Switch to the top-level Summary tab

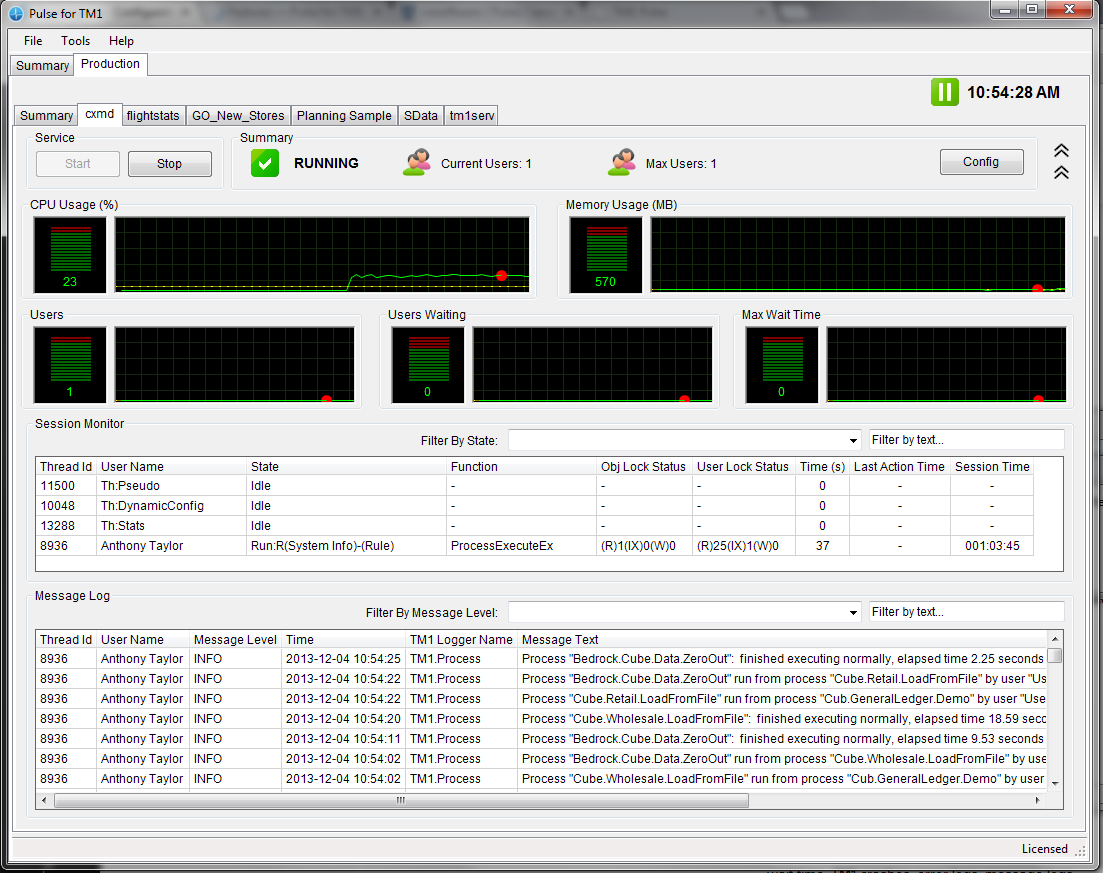42,65
